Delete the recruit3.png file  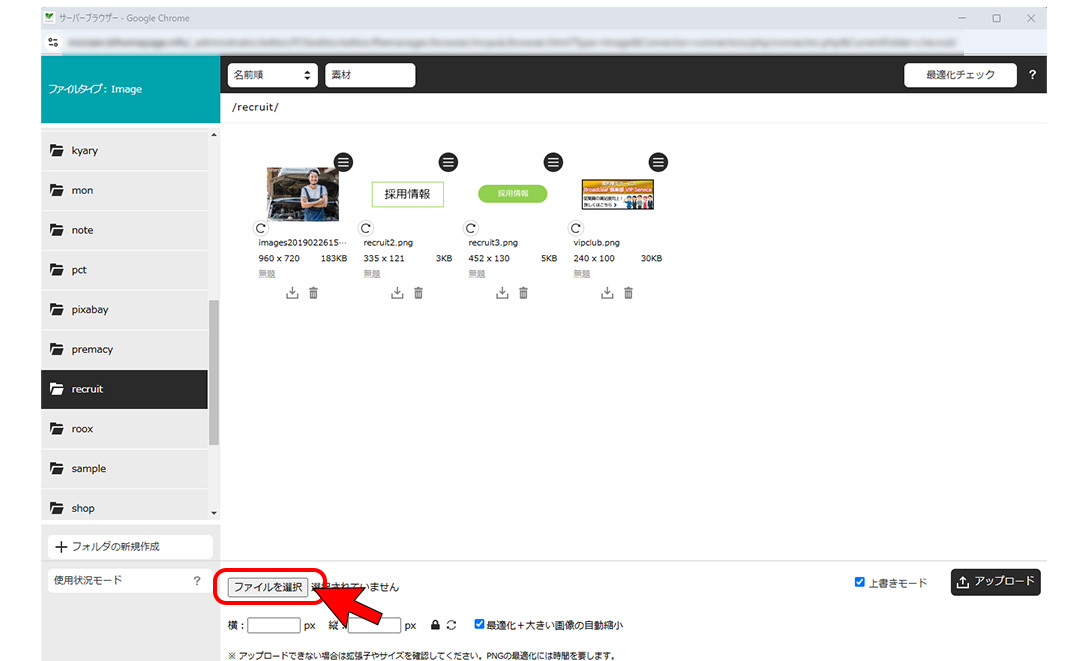coord(523,293)
